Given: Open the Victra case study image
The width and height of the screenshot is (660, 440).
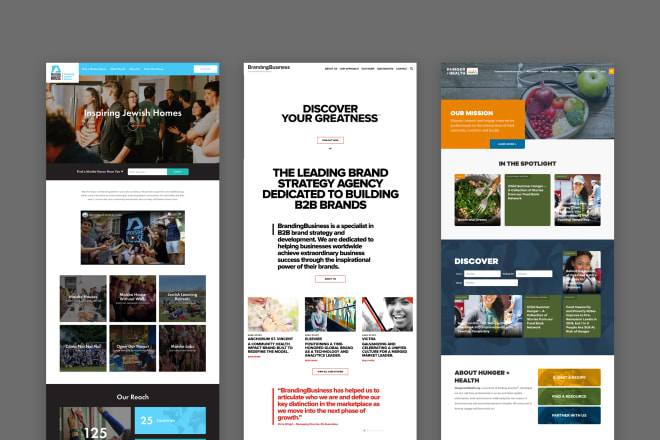Looking at the screenshot, I should tap(387, 314).
